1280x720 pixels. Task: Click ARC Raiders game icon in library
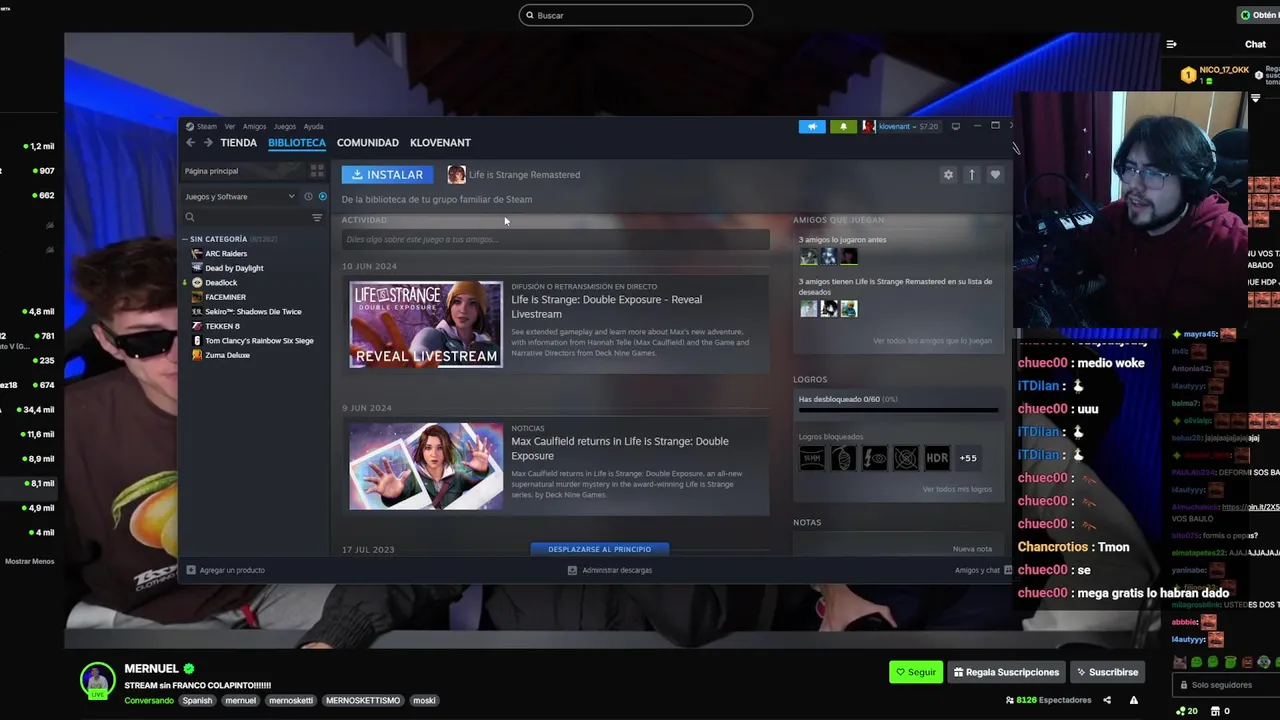pyautogui.click(x=197, y=254)
